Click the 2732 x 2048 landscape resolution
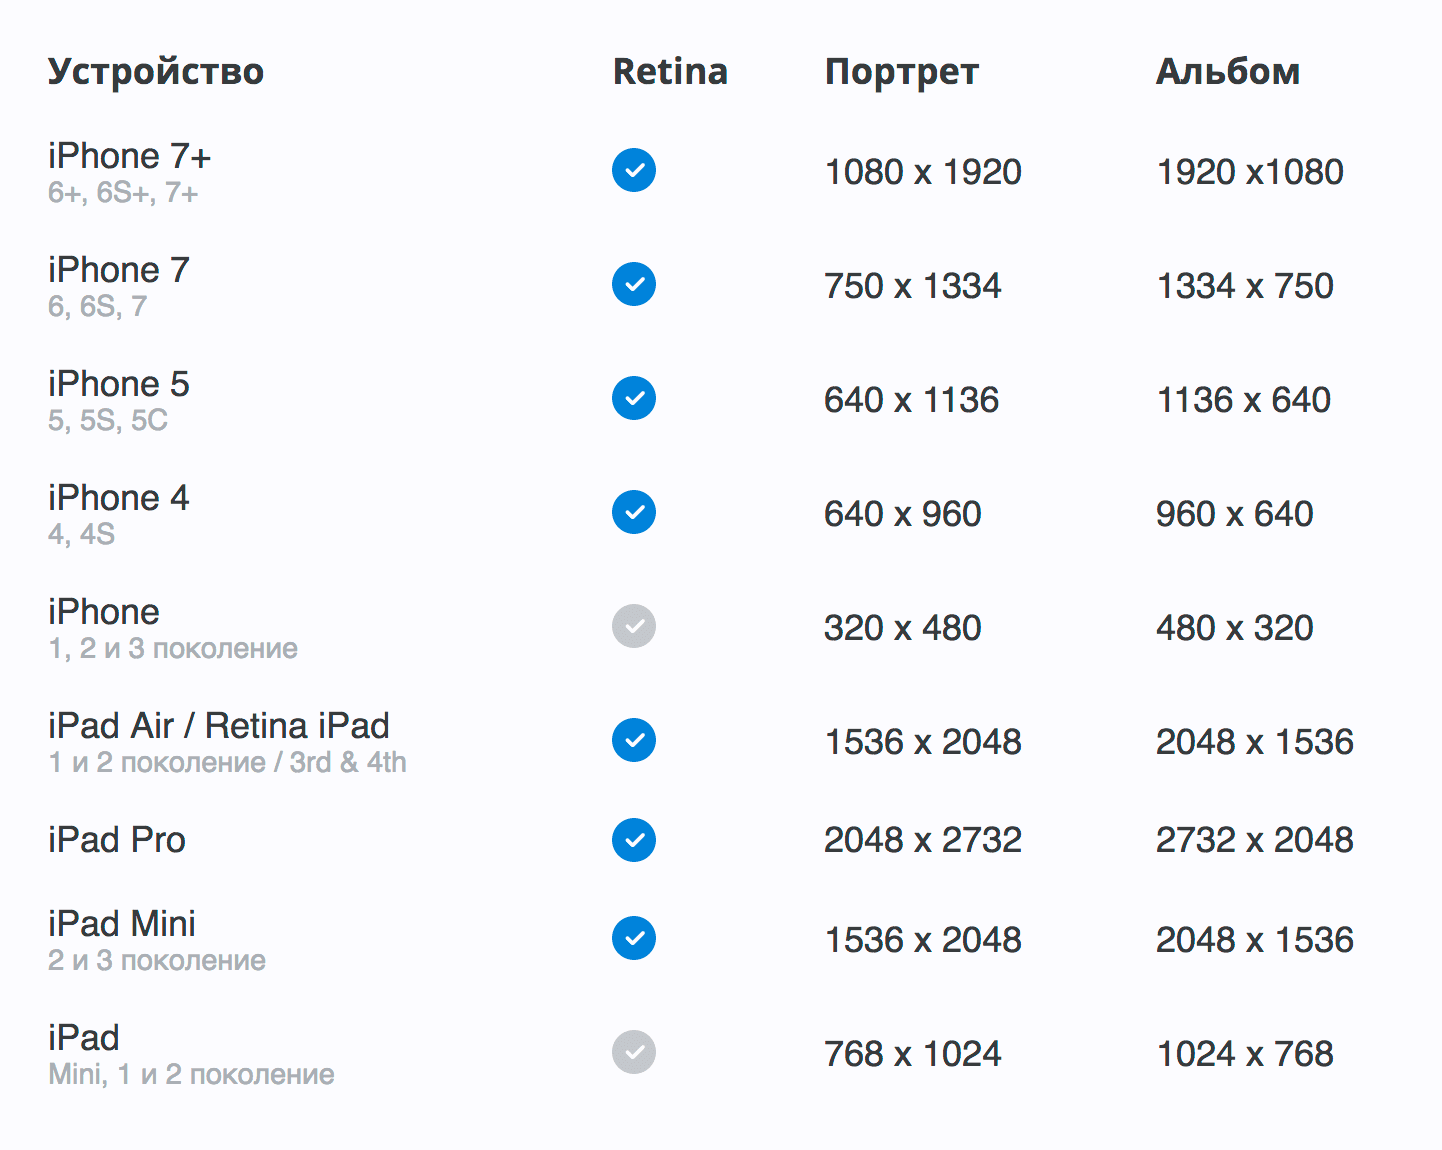 1254,840
